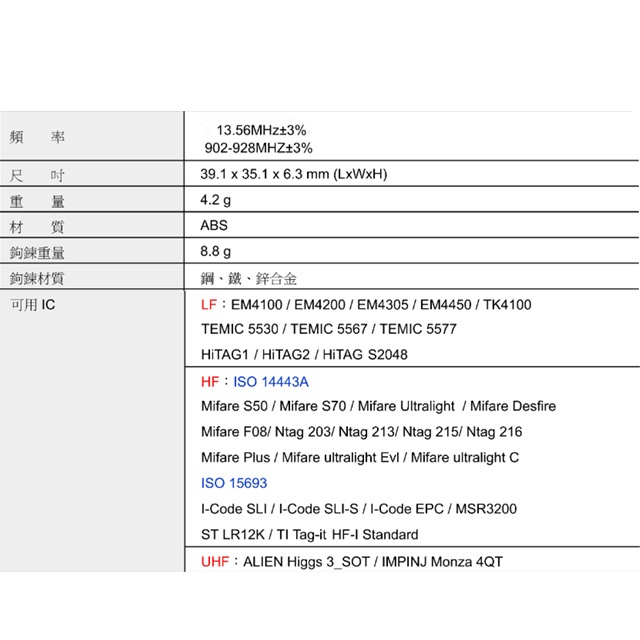Select EM4200 in the LF list
The width and height of the screenshot is (640, 640).
(x=320, y=304)
